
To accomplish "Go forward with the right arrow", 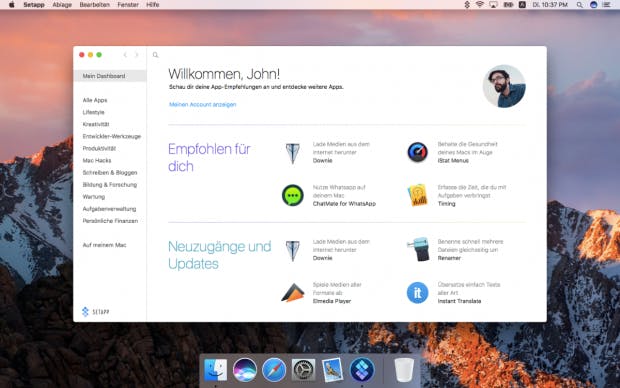I will coord(136,55).
